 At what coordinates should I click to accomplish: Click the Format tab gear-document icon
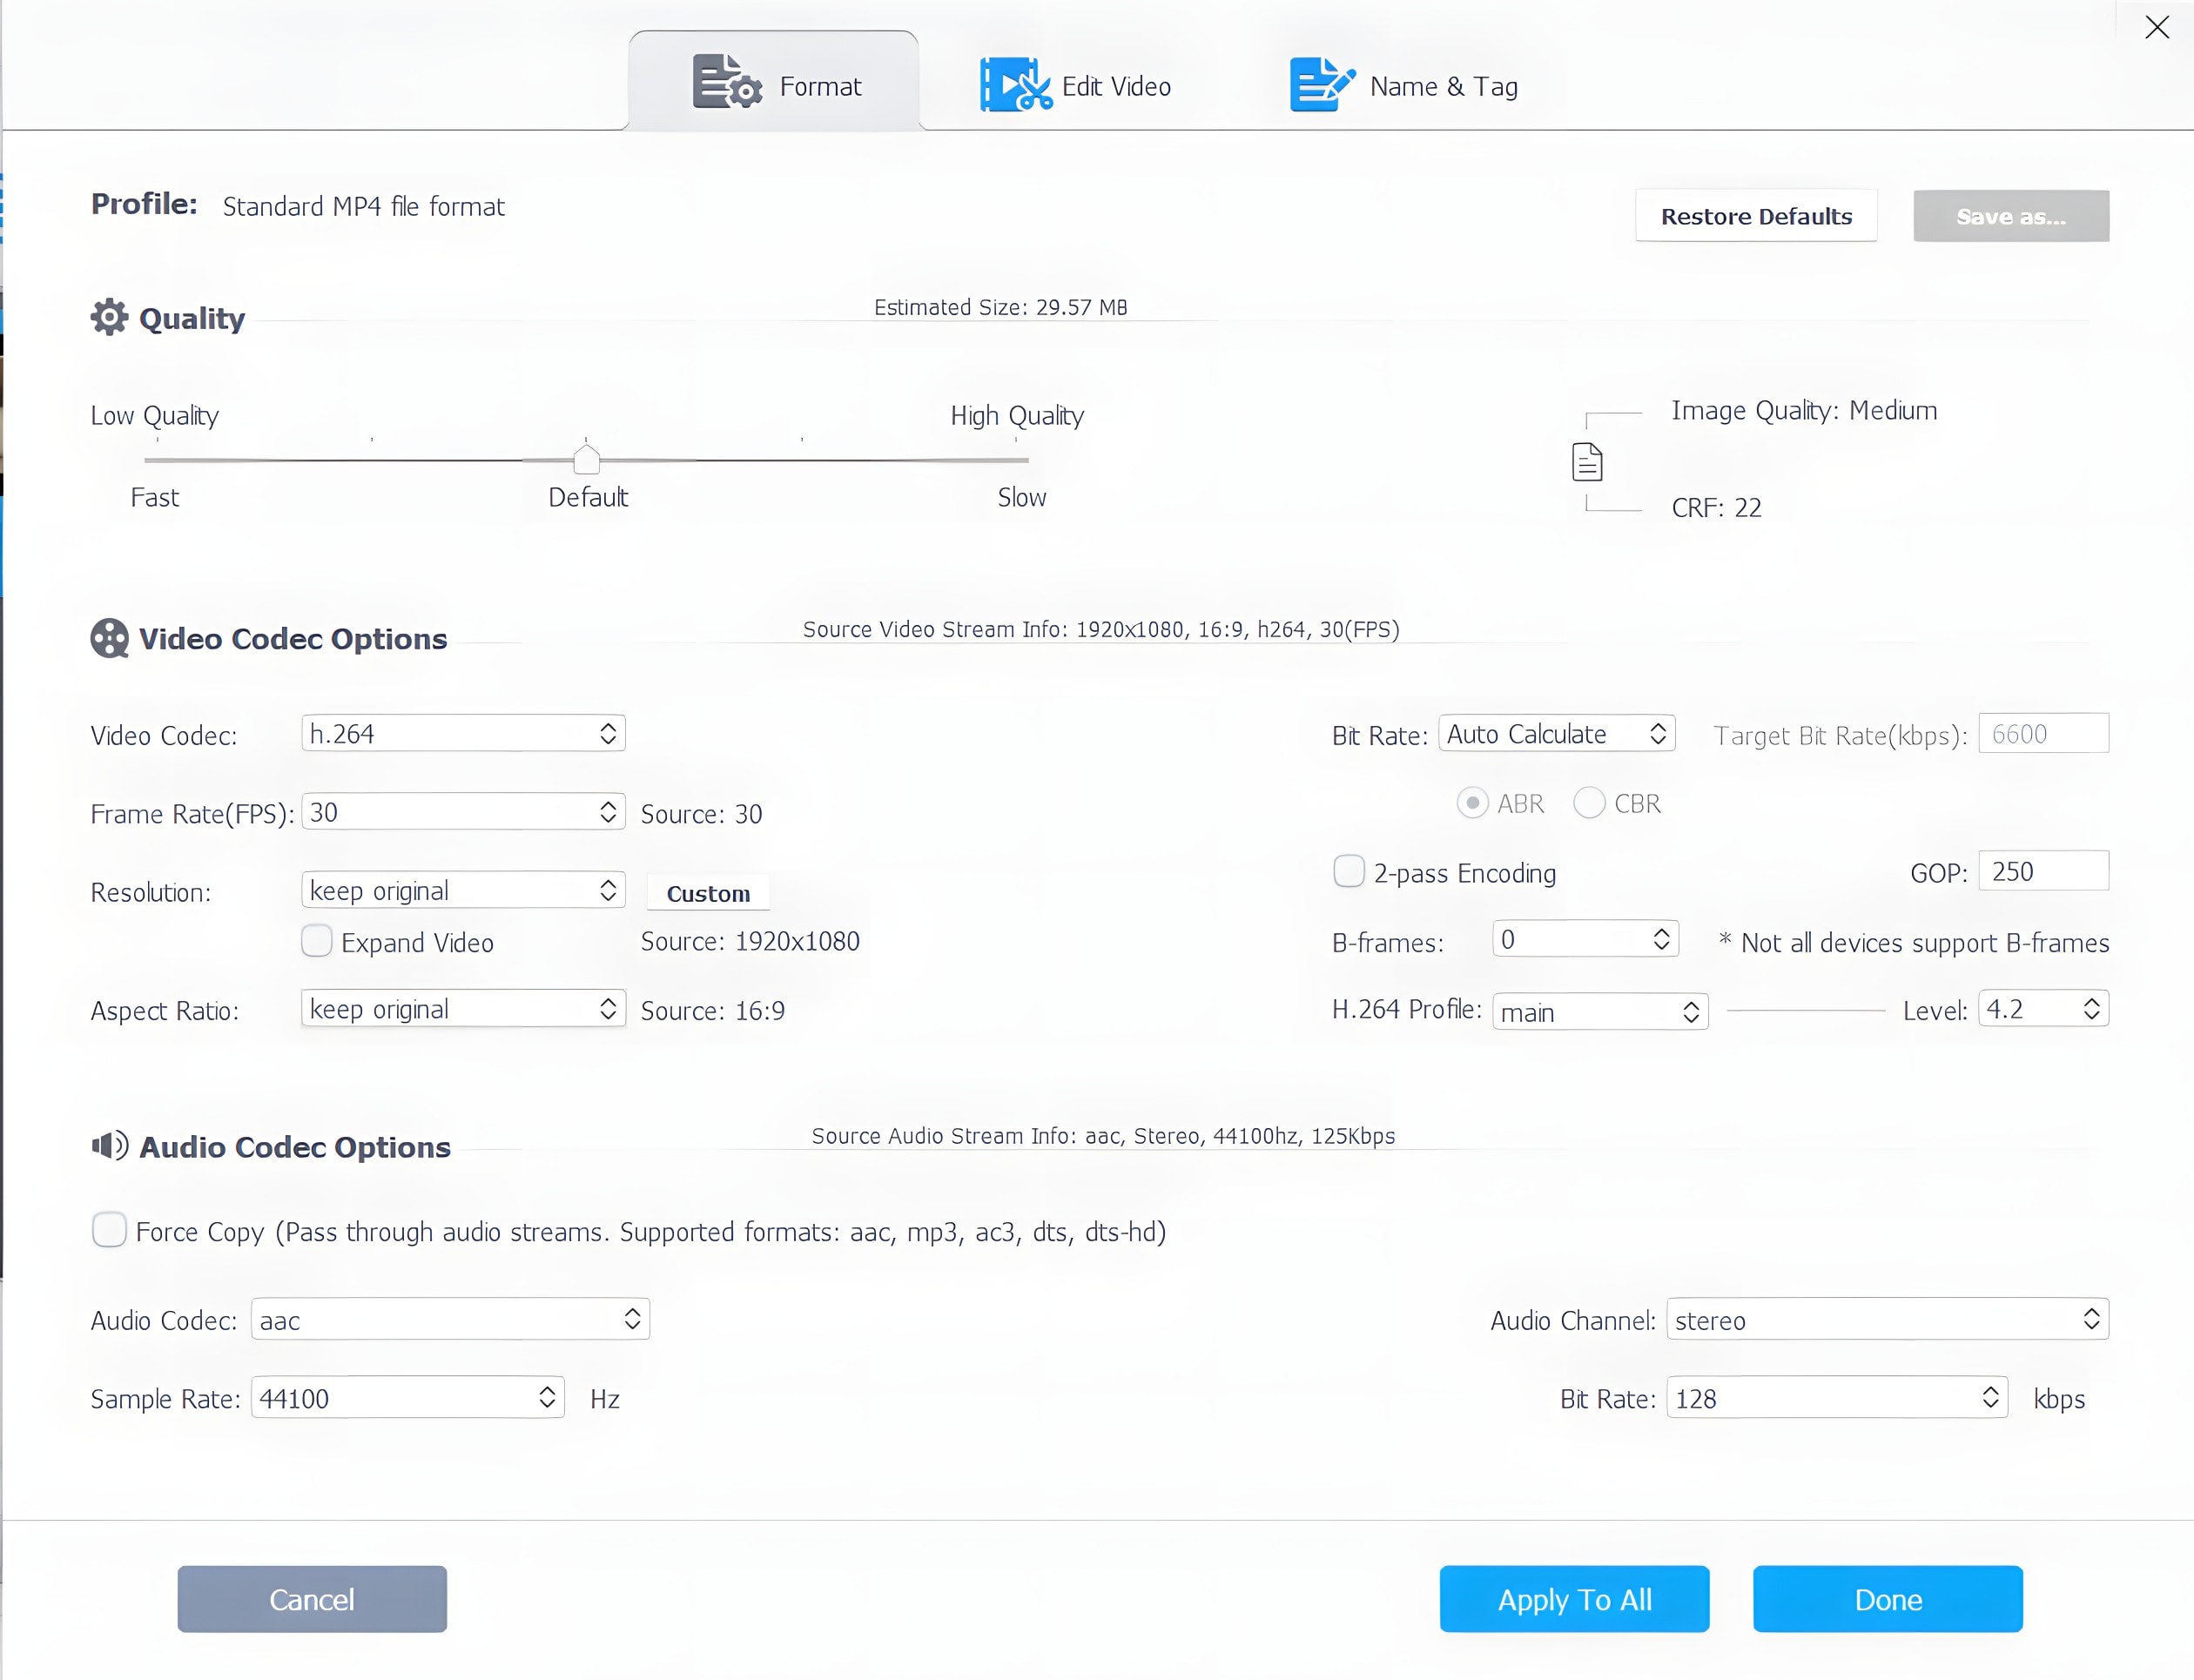(x=726, y=82)
